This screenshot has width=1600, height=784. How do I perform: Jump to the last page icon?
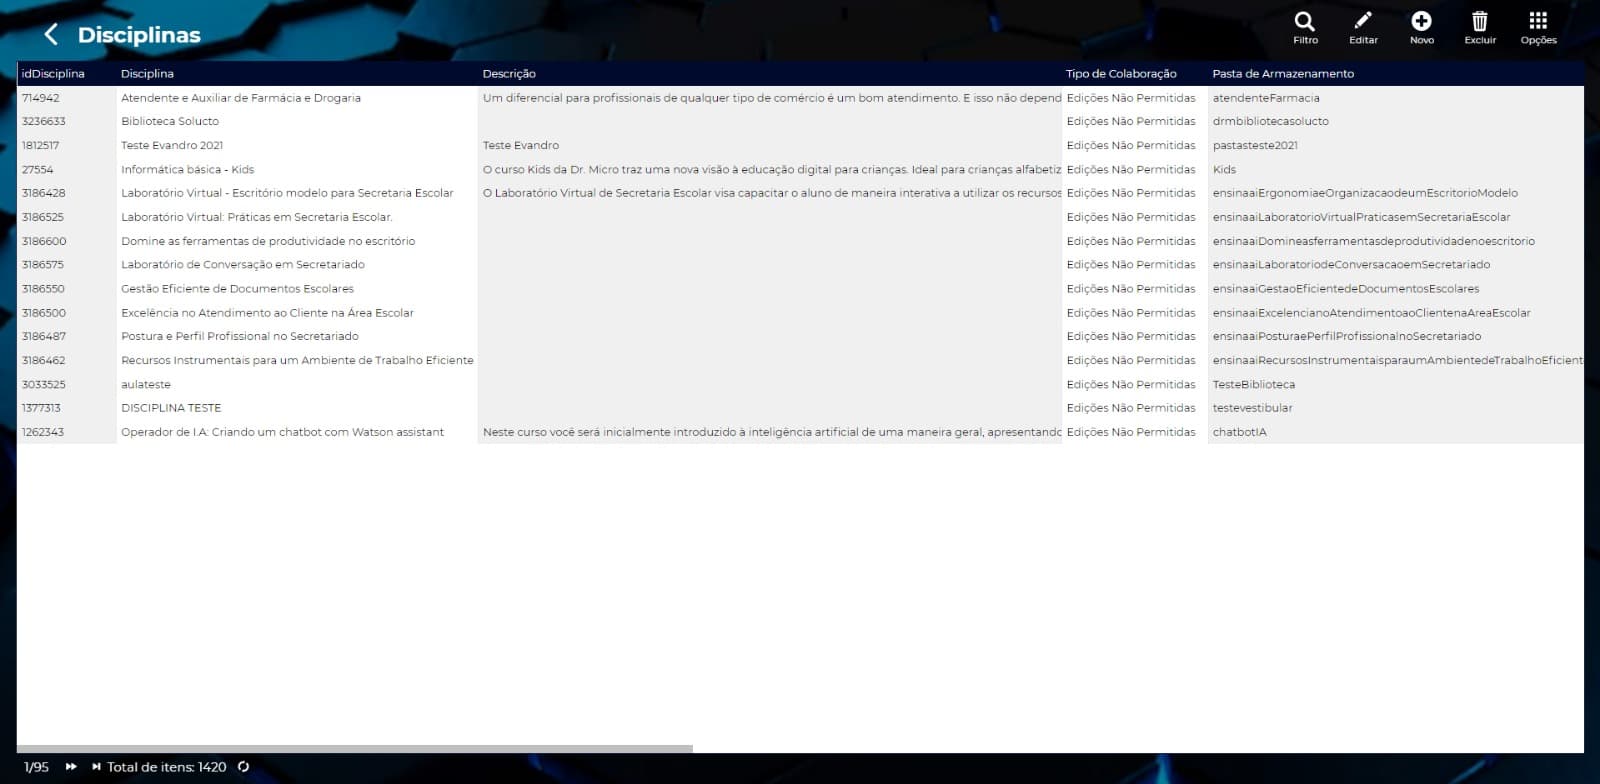[x=96, y=767]
